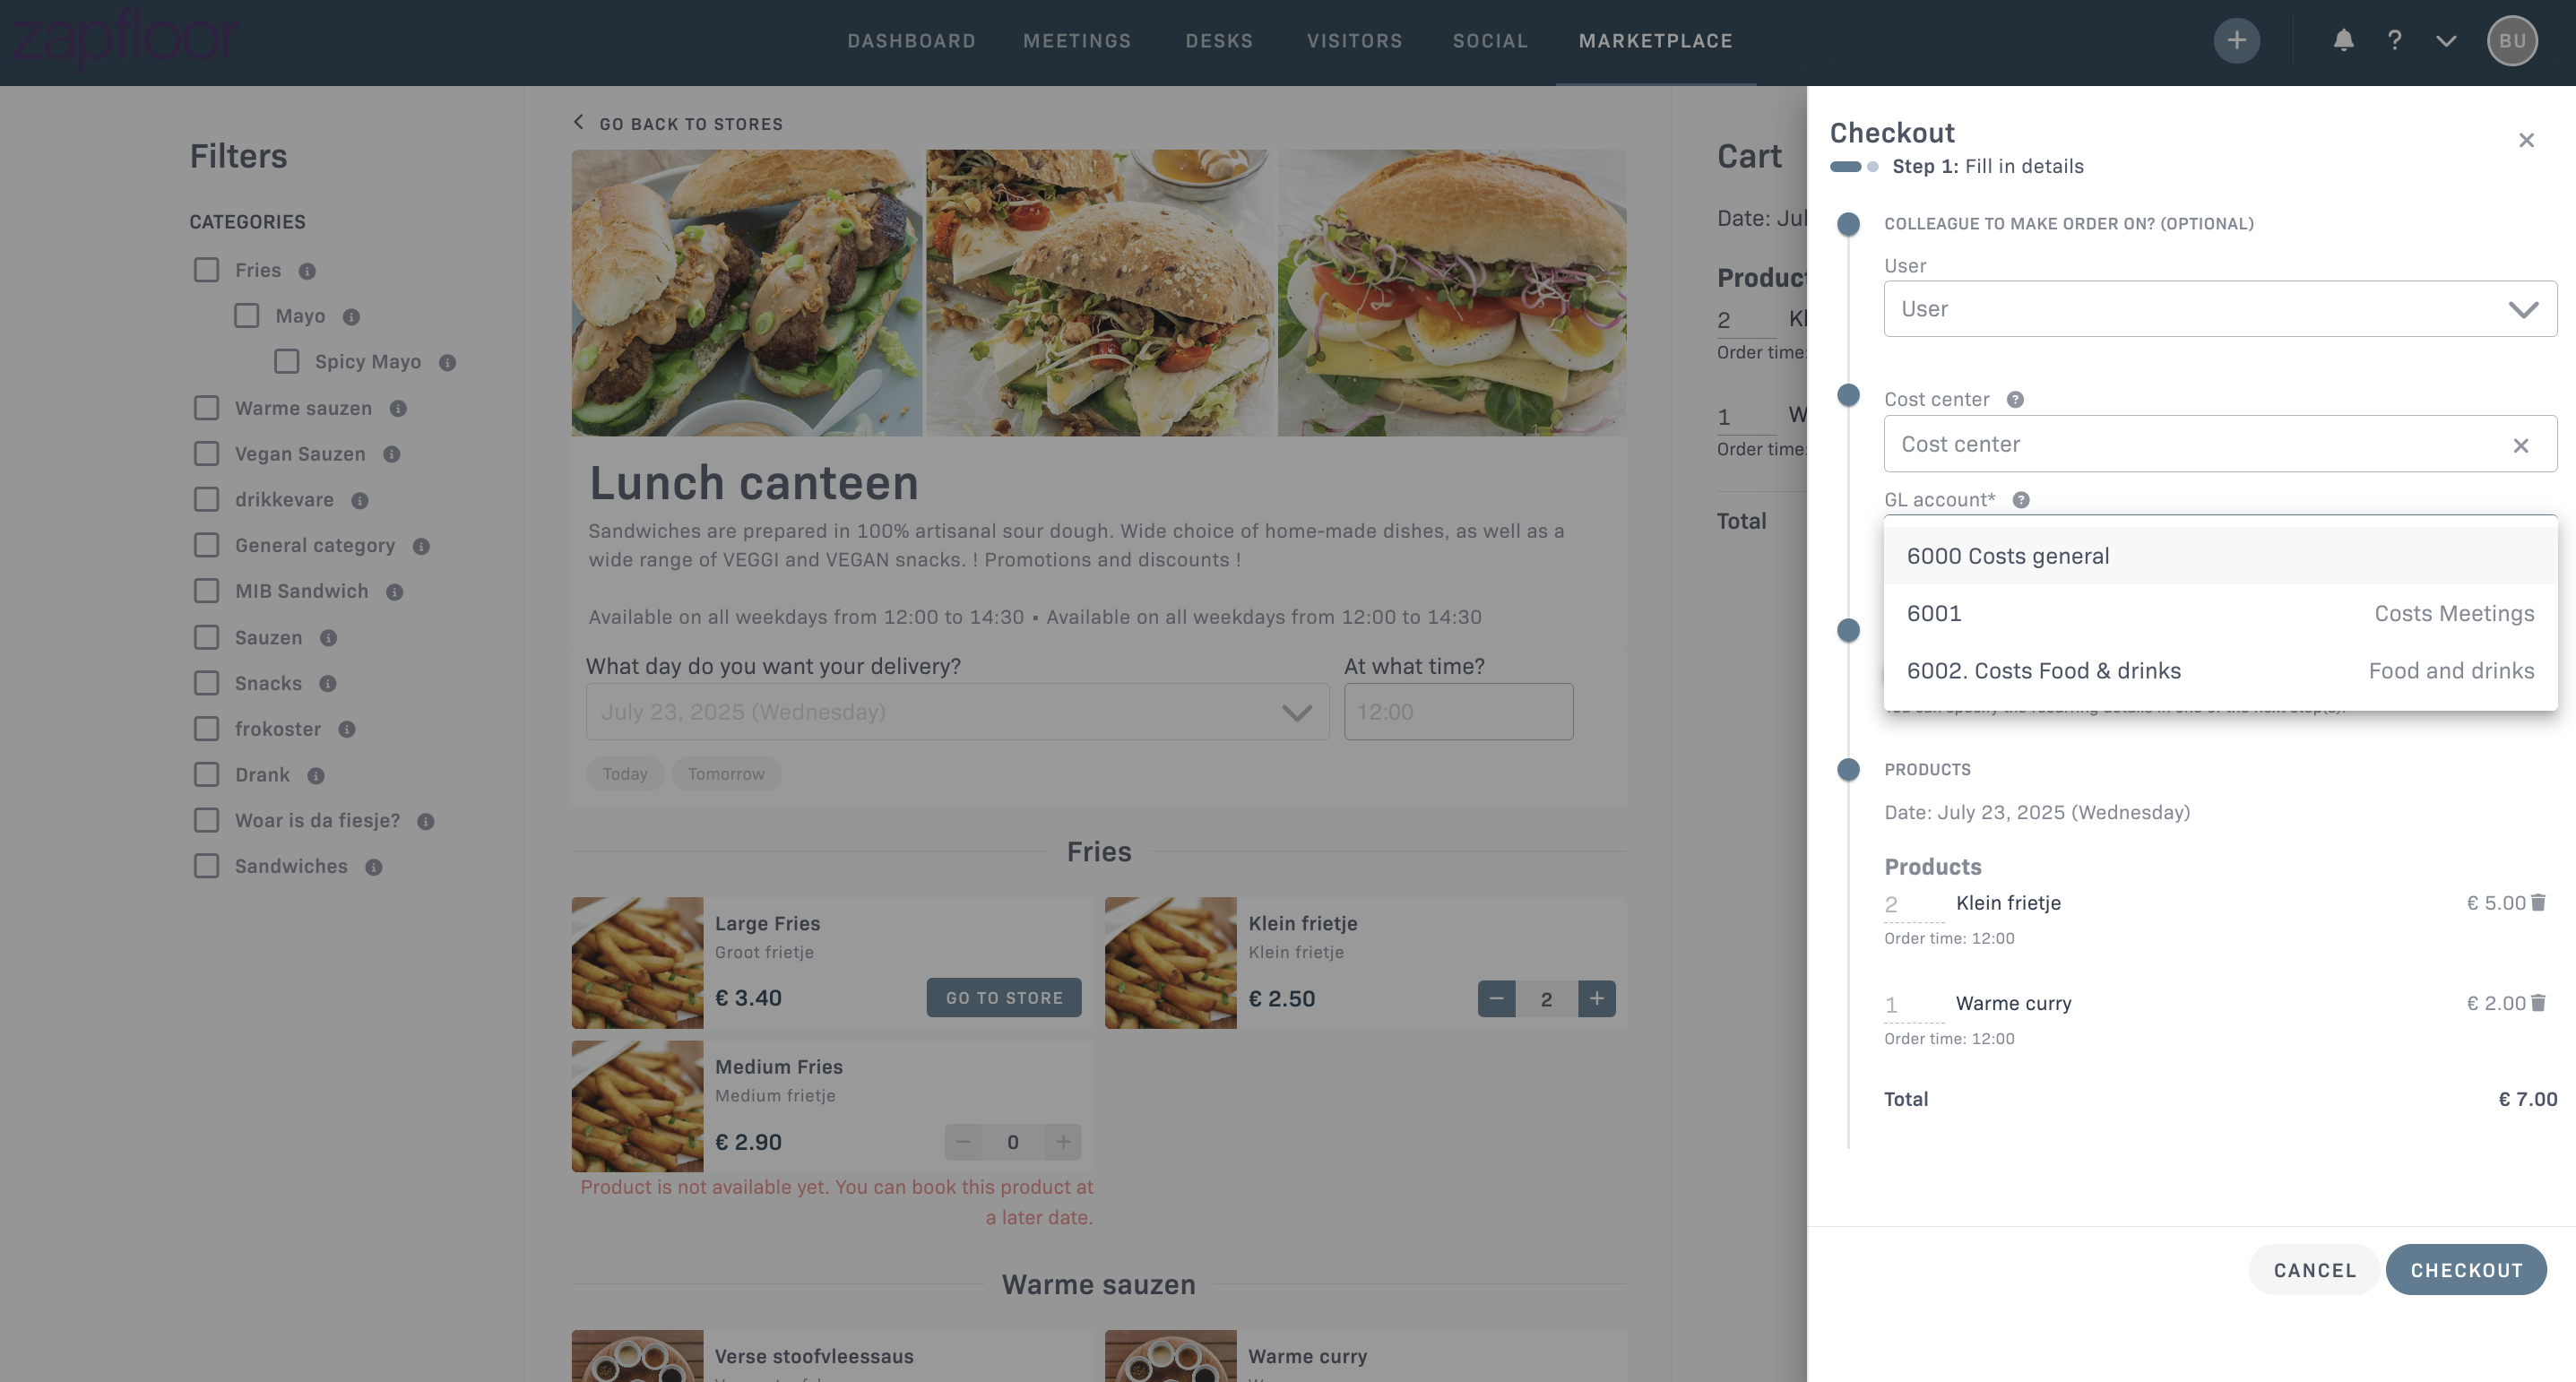2576x1382 pixels.
Task: Click the Cost center help icon
Action: click(x=2015, y=399)
